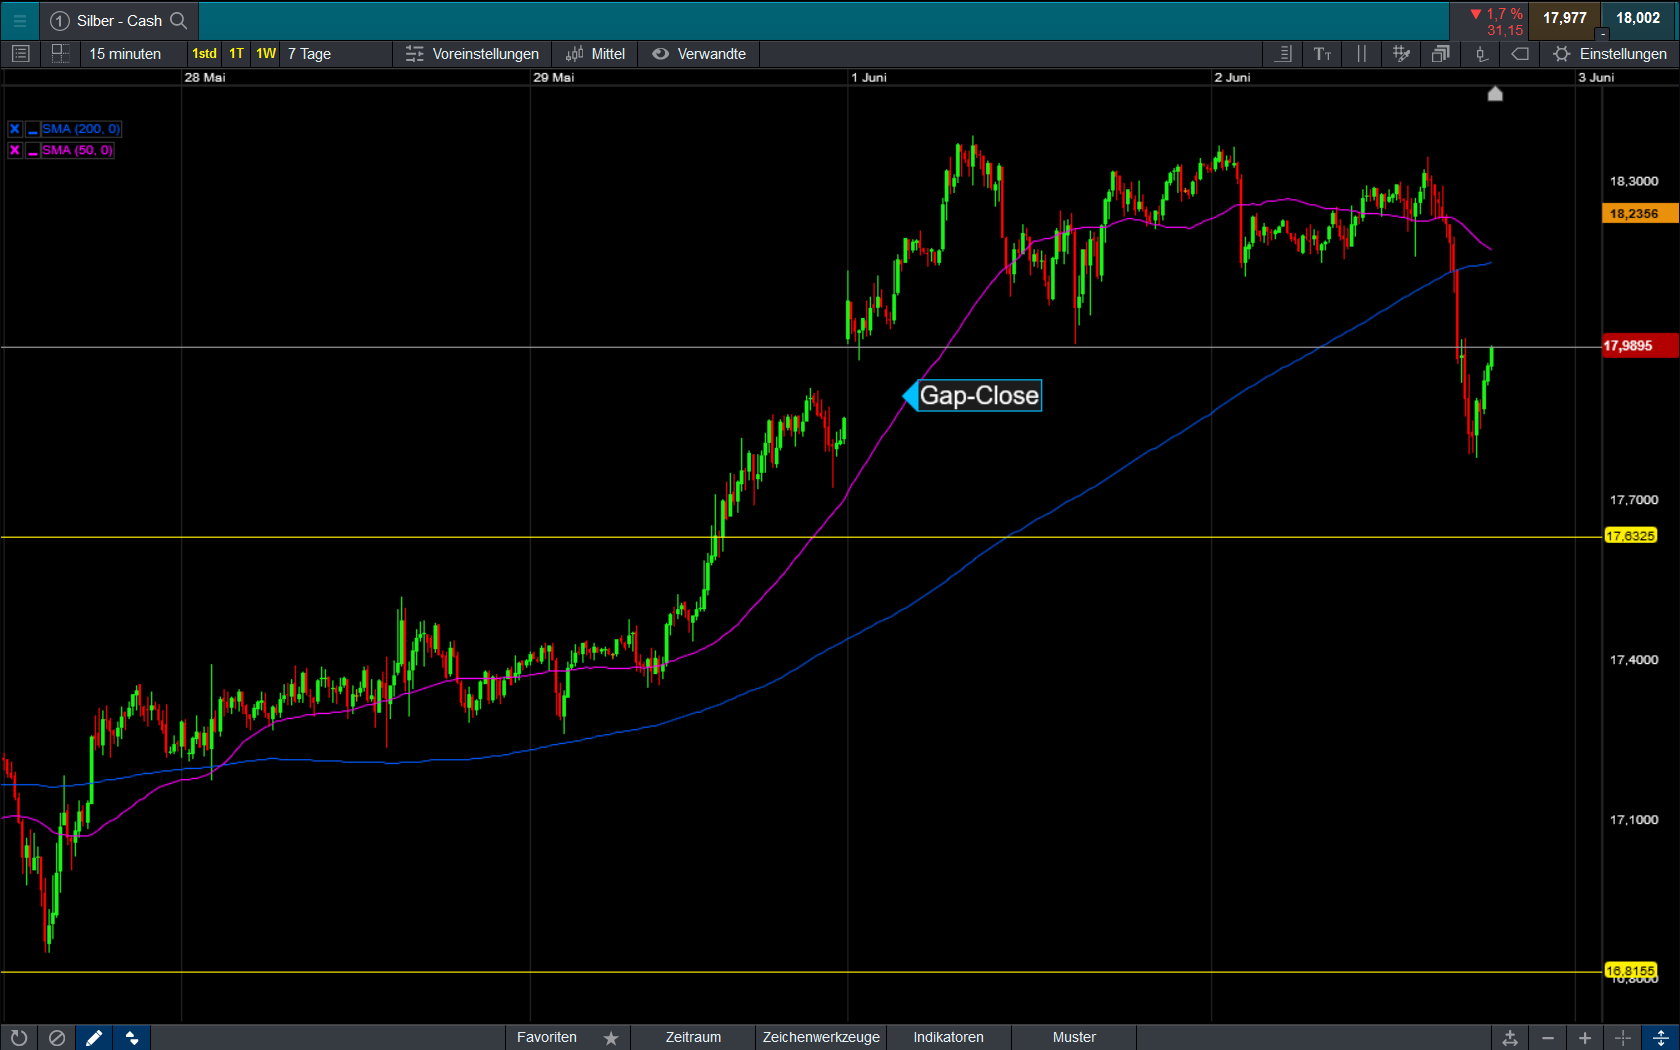Click the auto-fit chart icon

1510,1038
